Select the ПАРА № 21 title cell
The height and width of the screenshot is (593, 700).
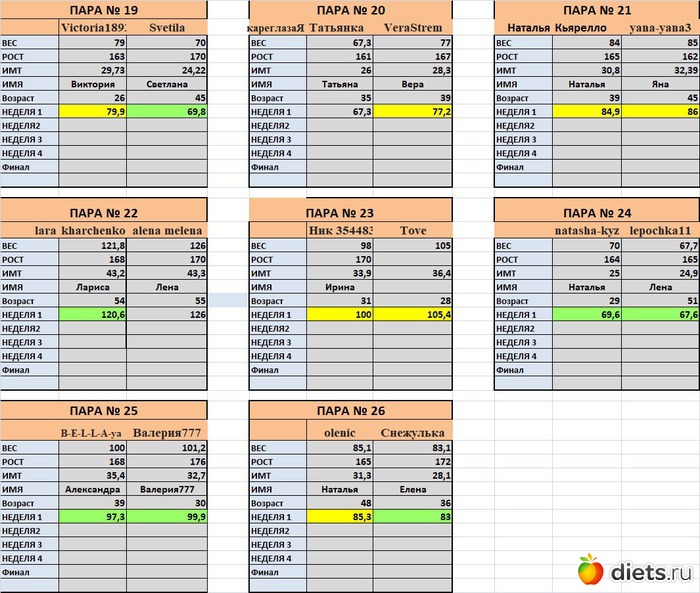tap(596, 10)
